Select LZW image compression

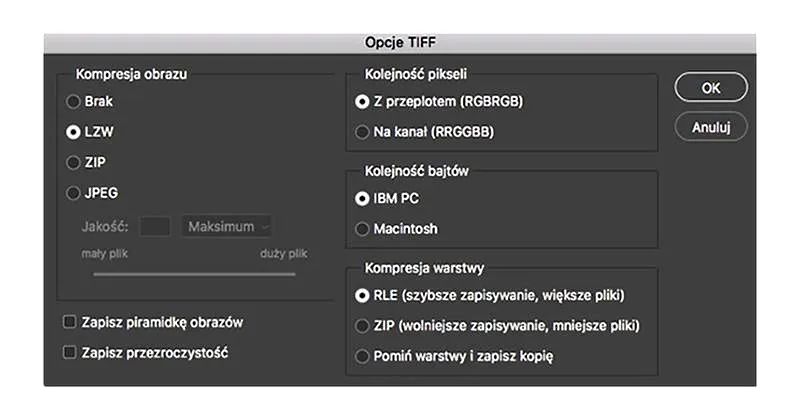73,132
